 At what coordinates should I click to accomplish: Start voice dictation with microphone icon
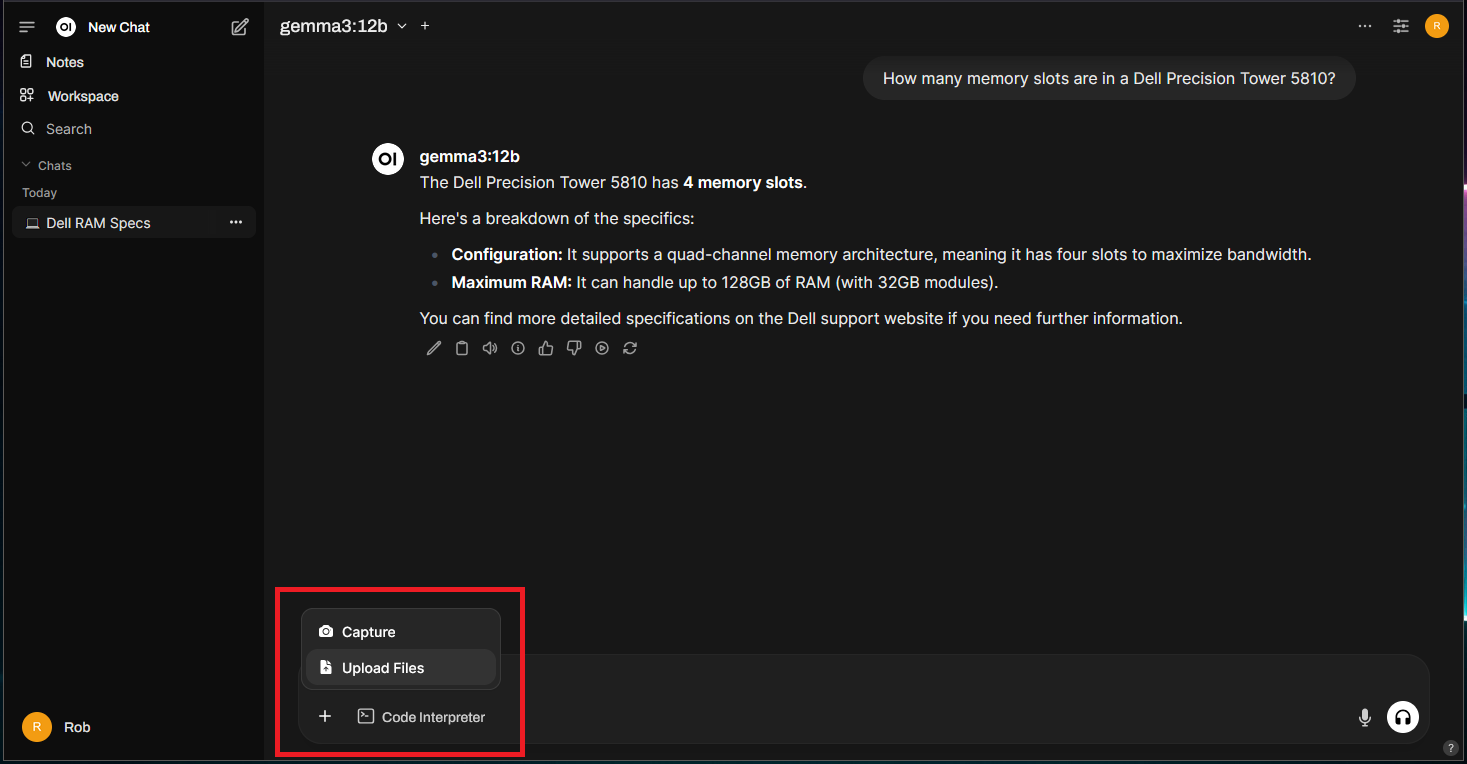(x=1364, y=717)
